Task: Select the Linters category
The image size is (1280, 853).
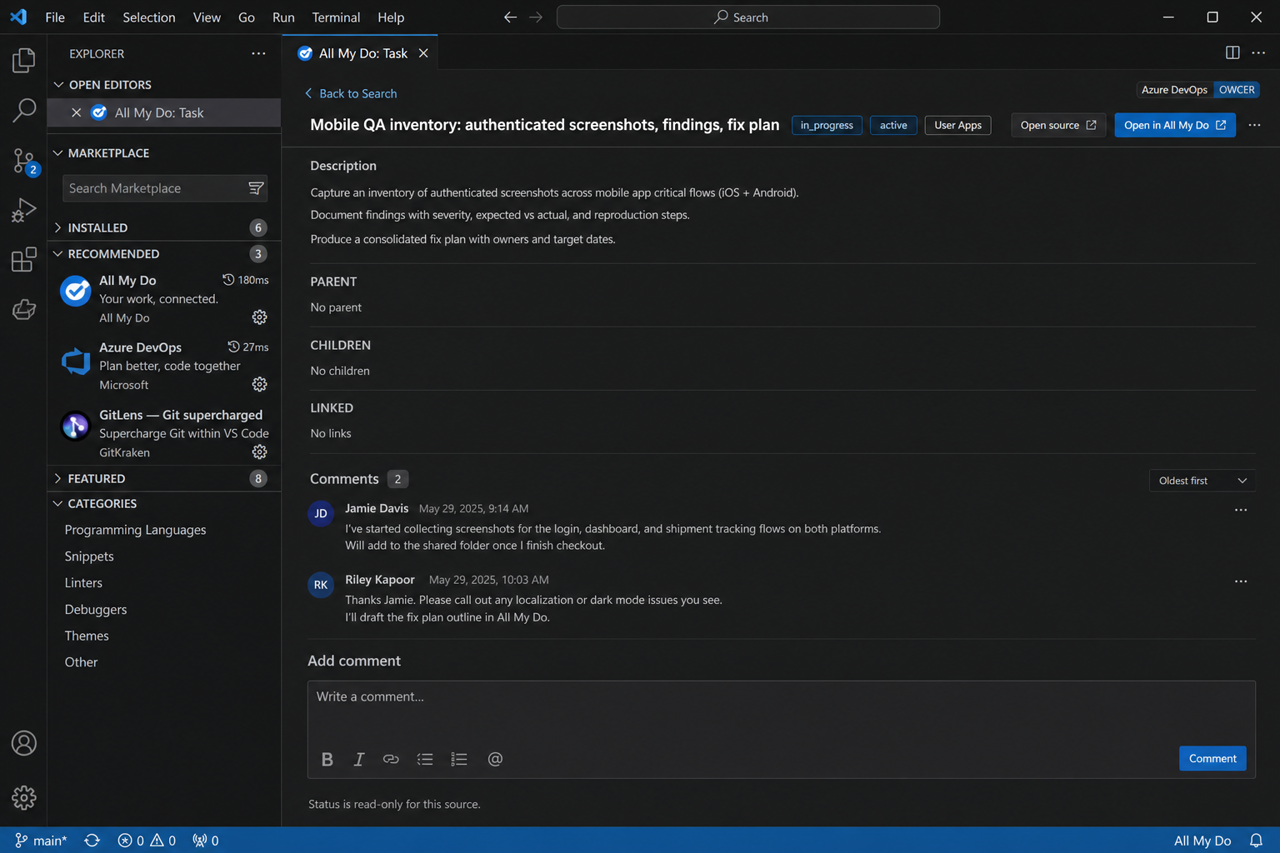Action: (x=83, y=583)
